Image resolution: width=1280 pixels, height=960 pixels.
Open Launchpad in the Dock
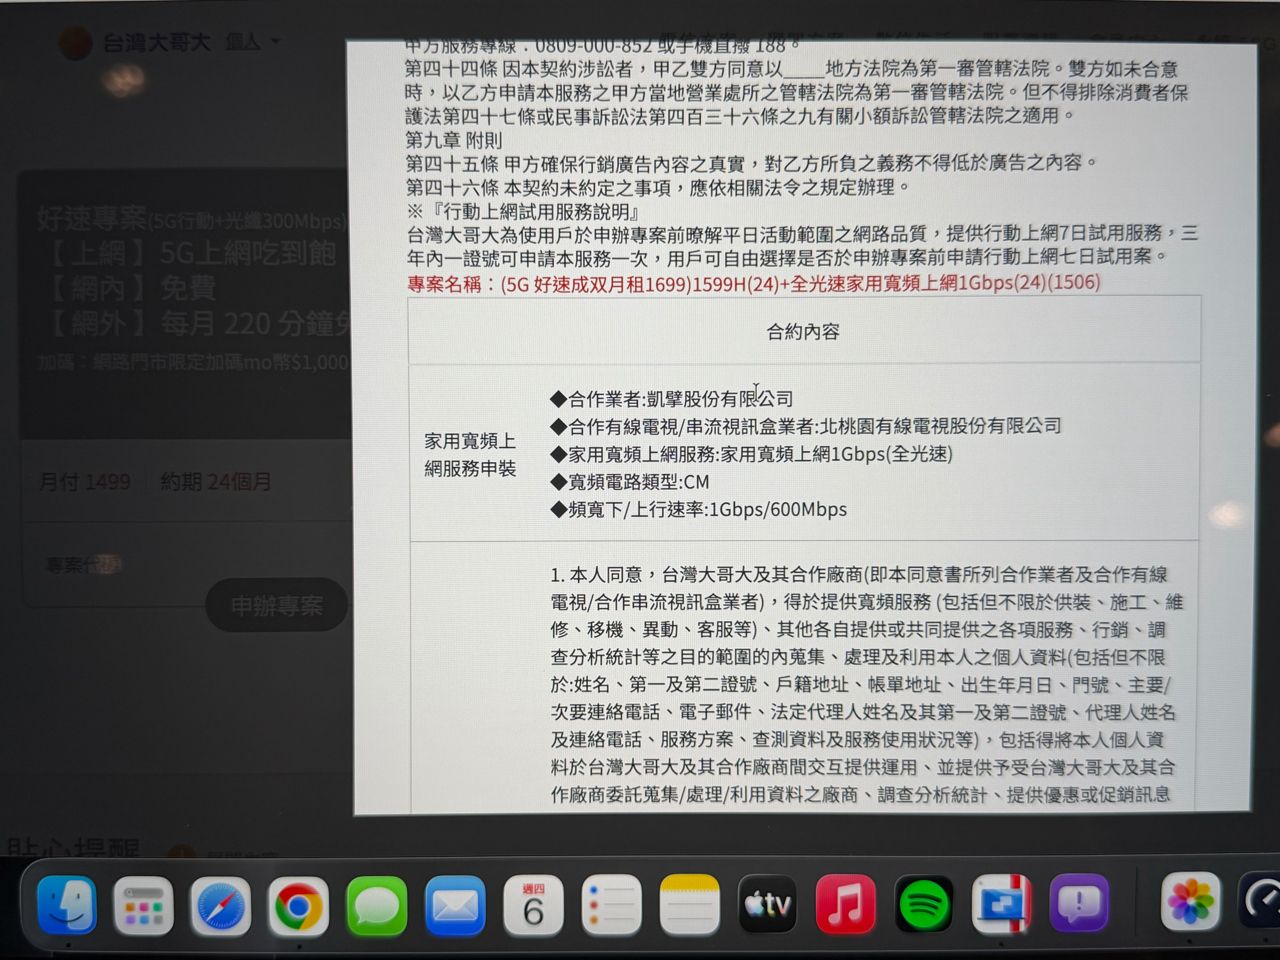pyautogui.click(x=144, y=906)
